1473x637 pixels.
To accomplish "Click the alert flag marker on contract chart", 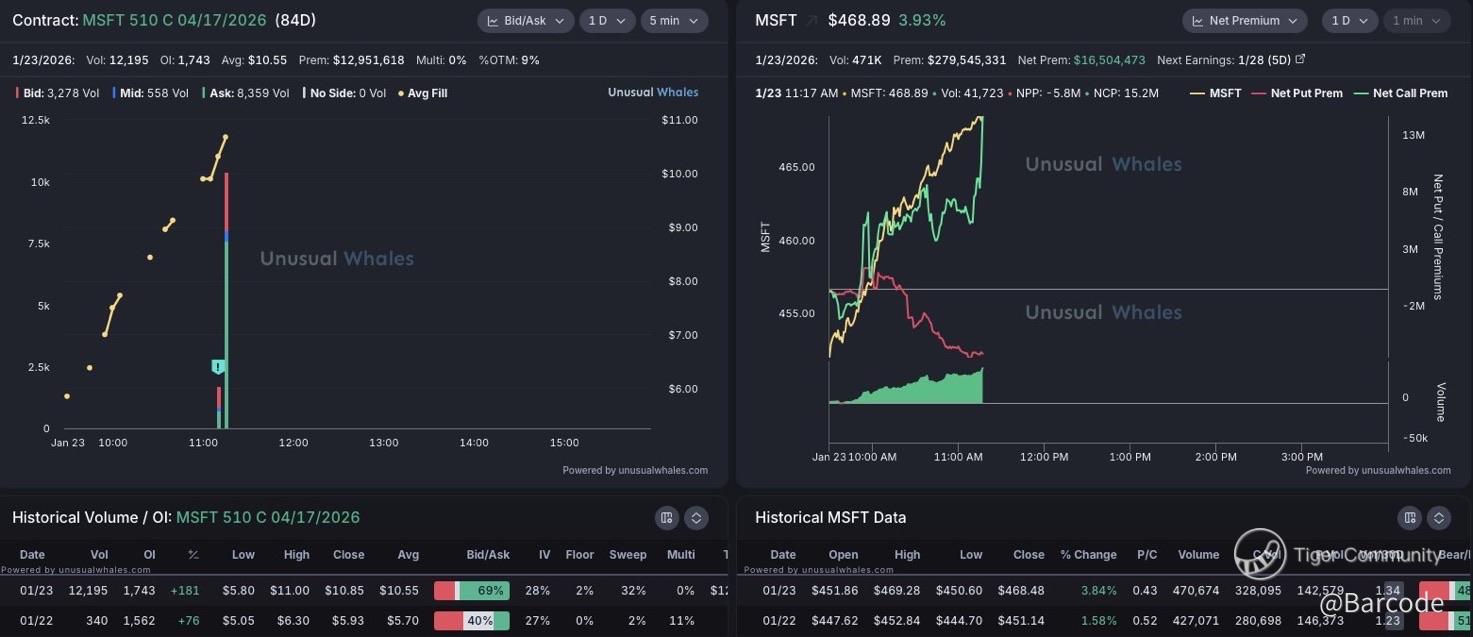I will click(218, 367).
